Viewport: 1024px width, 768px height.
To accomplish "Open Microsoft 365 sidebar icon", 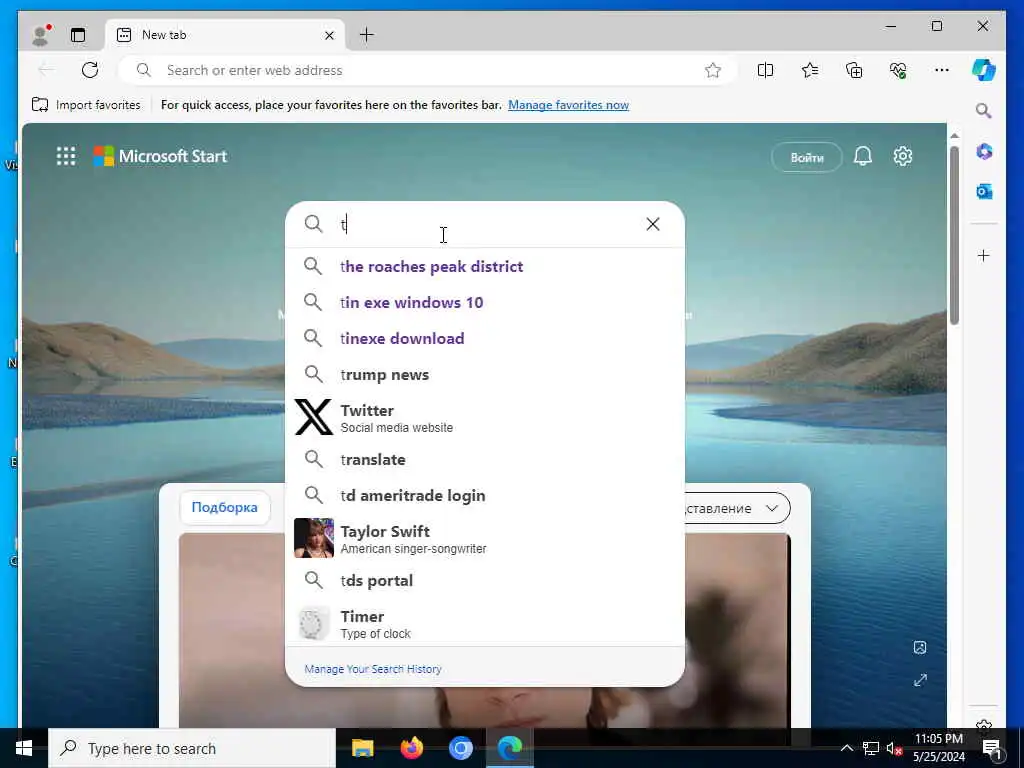I will (984, 152).
